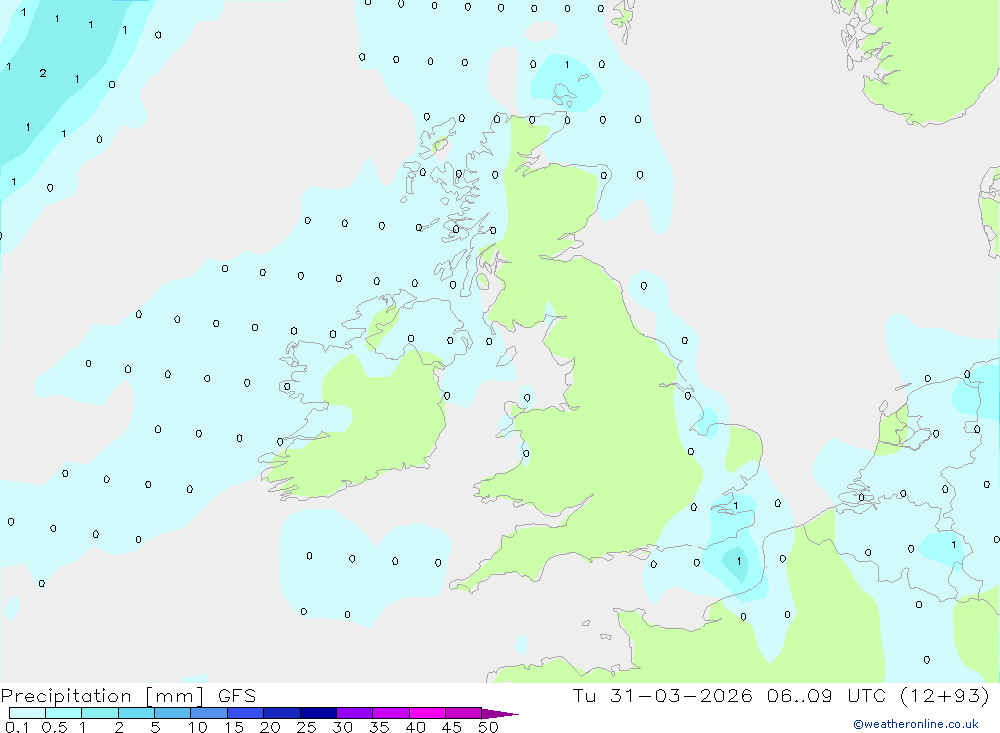Image resolution: width=1000 pixels, height=733 pixels.
Task: Click the 'GFS' model label
Action: coord(237,696)
